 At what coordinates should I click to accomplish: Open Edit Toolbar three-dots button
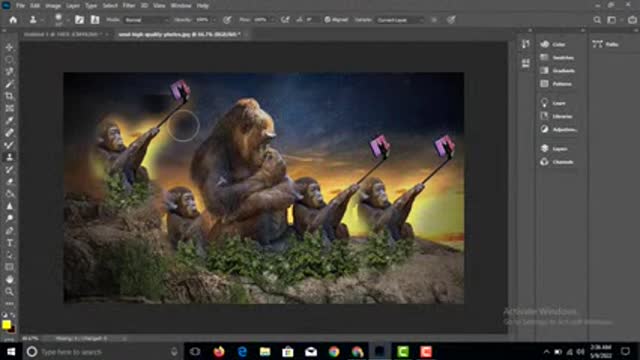[x=9, y=304]
